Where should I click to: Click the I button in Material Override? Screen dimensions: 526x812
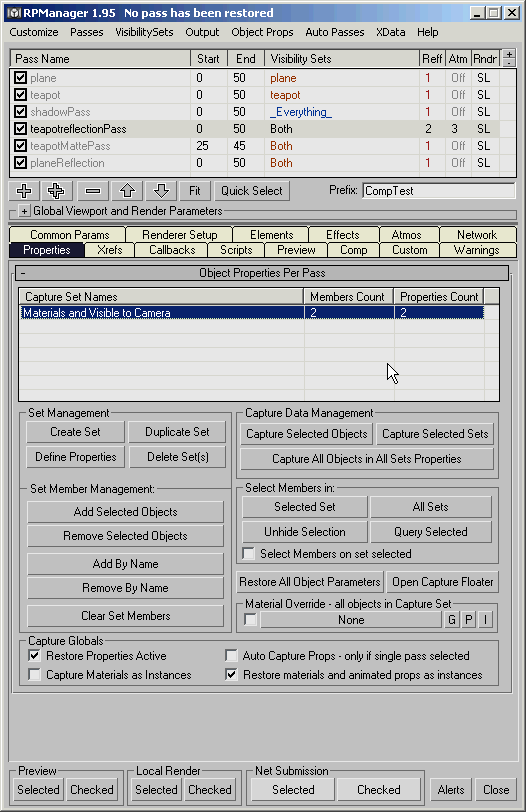[x=486, y=620]
